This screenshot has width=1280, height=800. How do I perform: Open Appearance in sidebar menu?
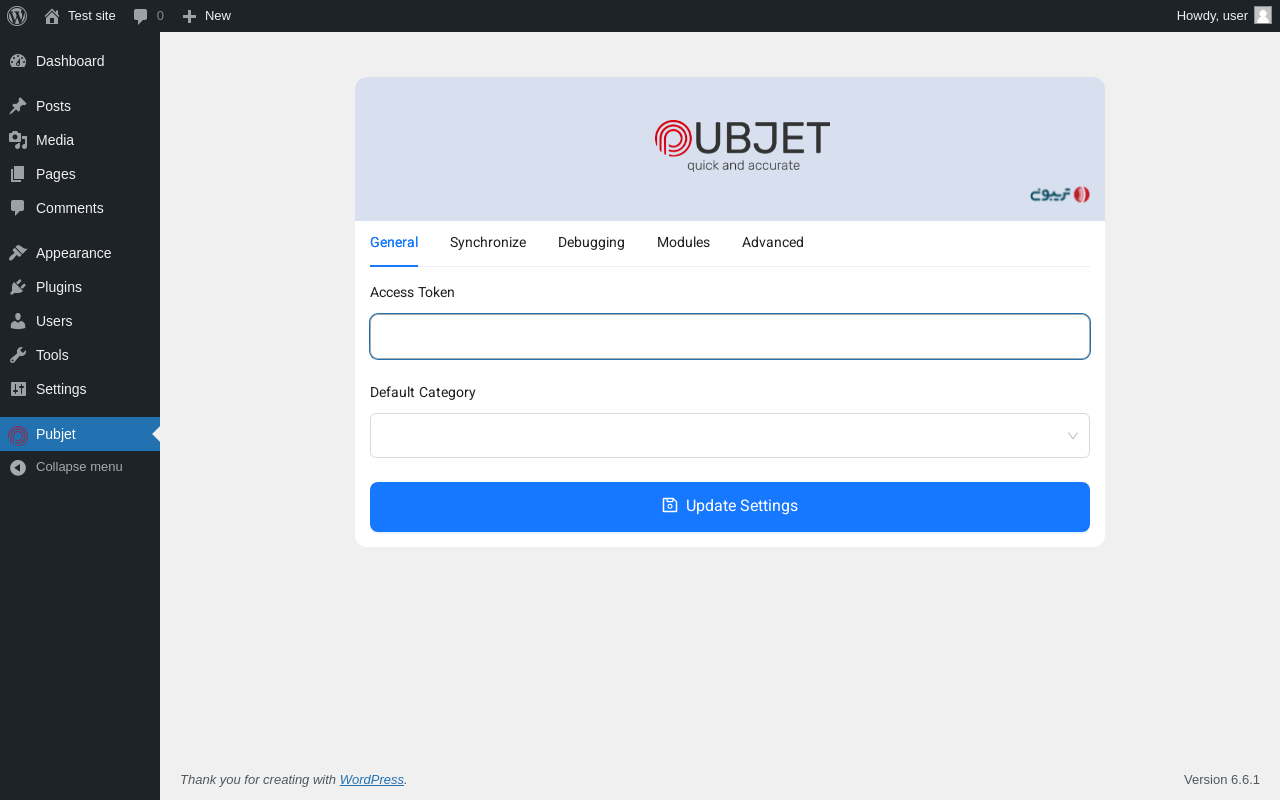click(80, 253)
